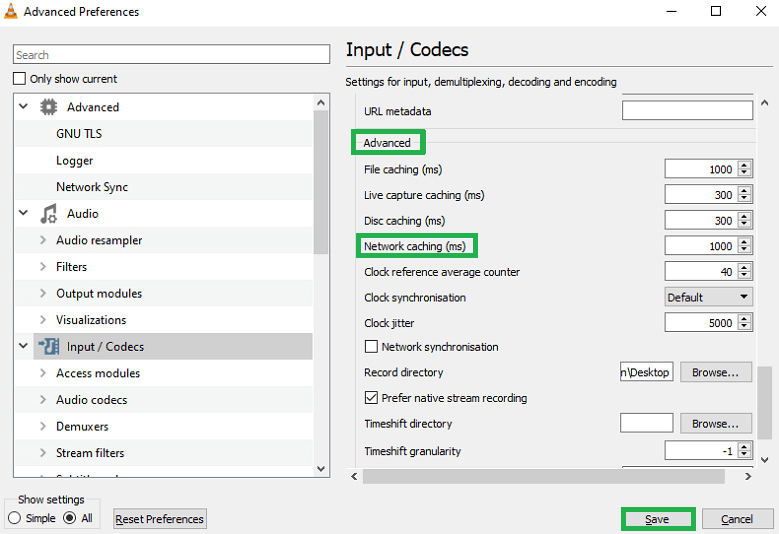Expand the Access modules node
This screenshot has height=534, width=779.
coord(43,373)
